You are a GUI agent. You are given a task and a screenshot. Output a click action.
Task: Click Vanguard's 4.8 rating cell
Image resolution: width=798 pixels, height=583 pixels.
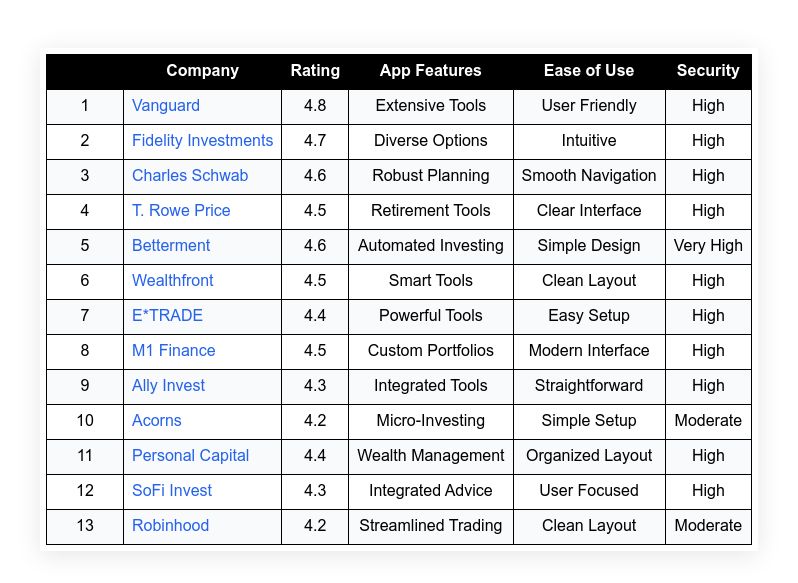315,106
